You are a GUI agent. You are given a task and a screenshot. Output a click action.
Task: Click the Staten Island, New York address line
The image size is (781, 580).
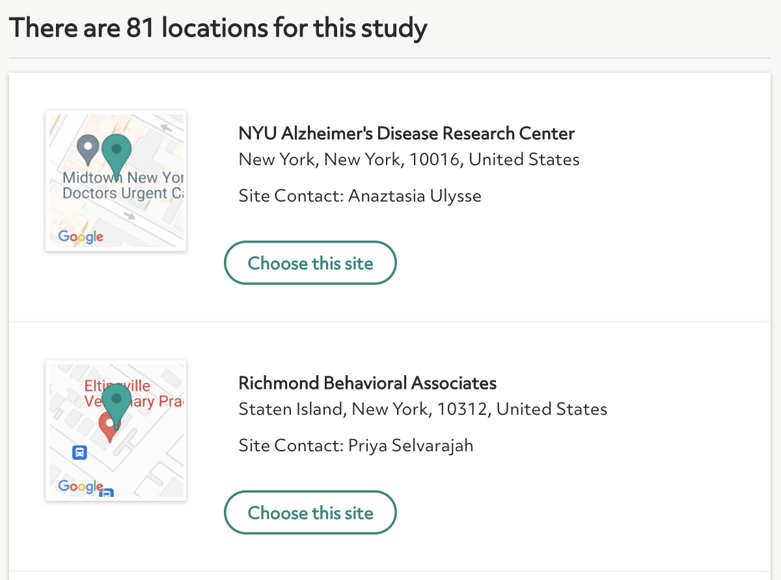coord(423,409)
